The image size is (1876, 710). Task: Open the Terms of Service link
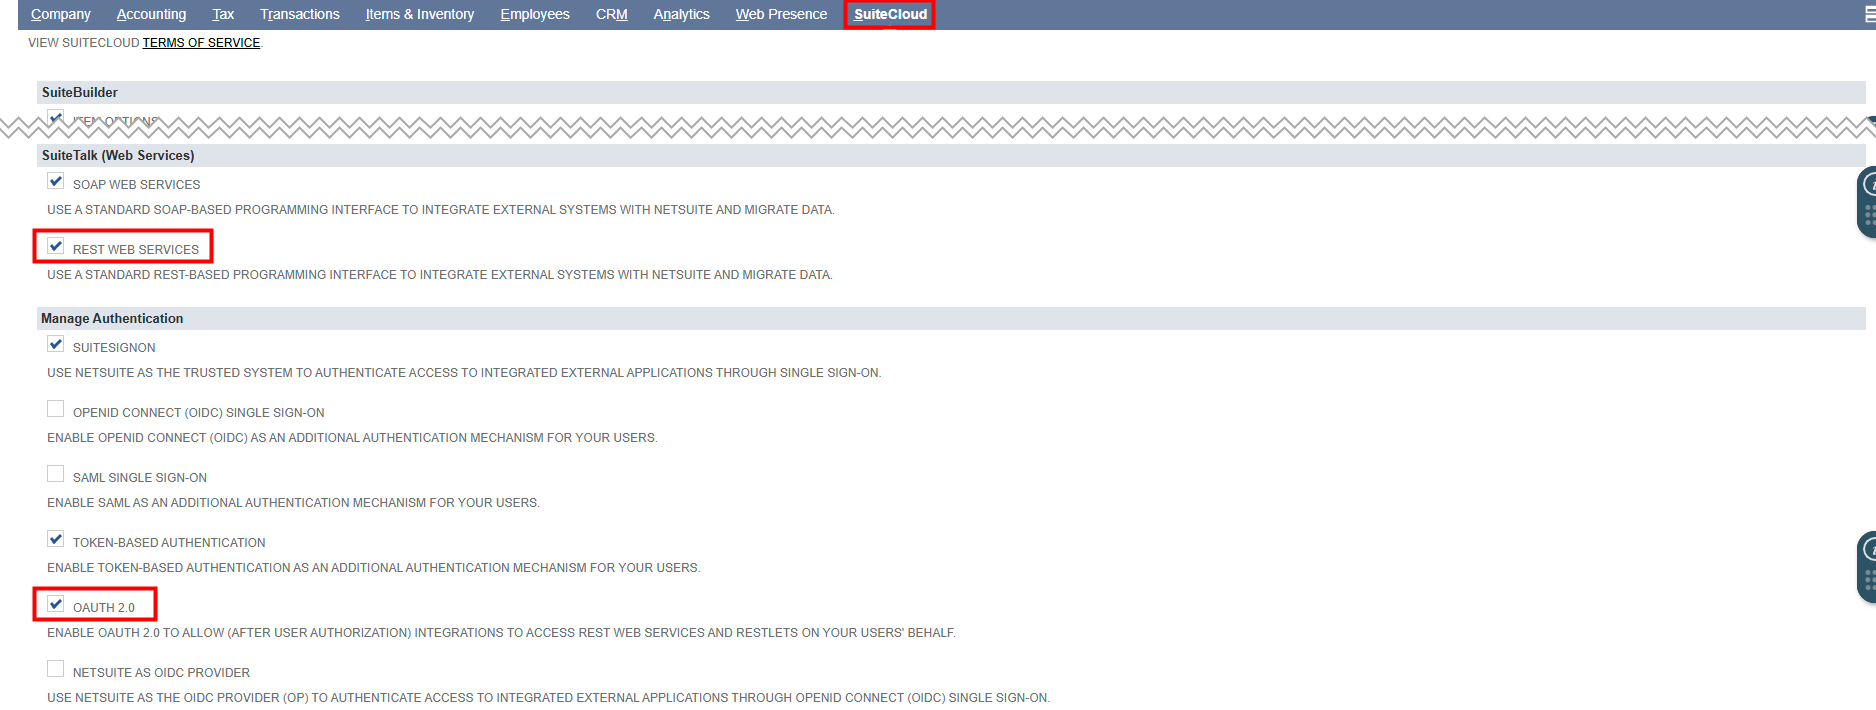201,43
